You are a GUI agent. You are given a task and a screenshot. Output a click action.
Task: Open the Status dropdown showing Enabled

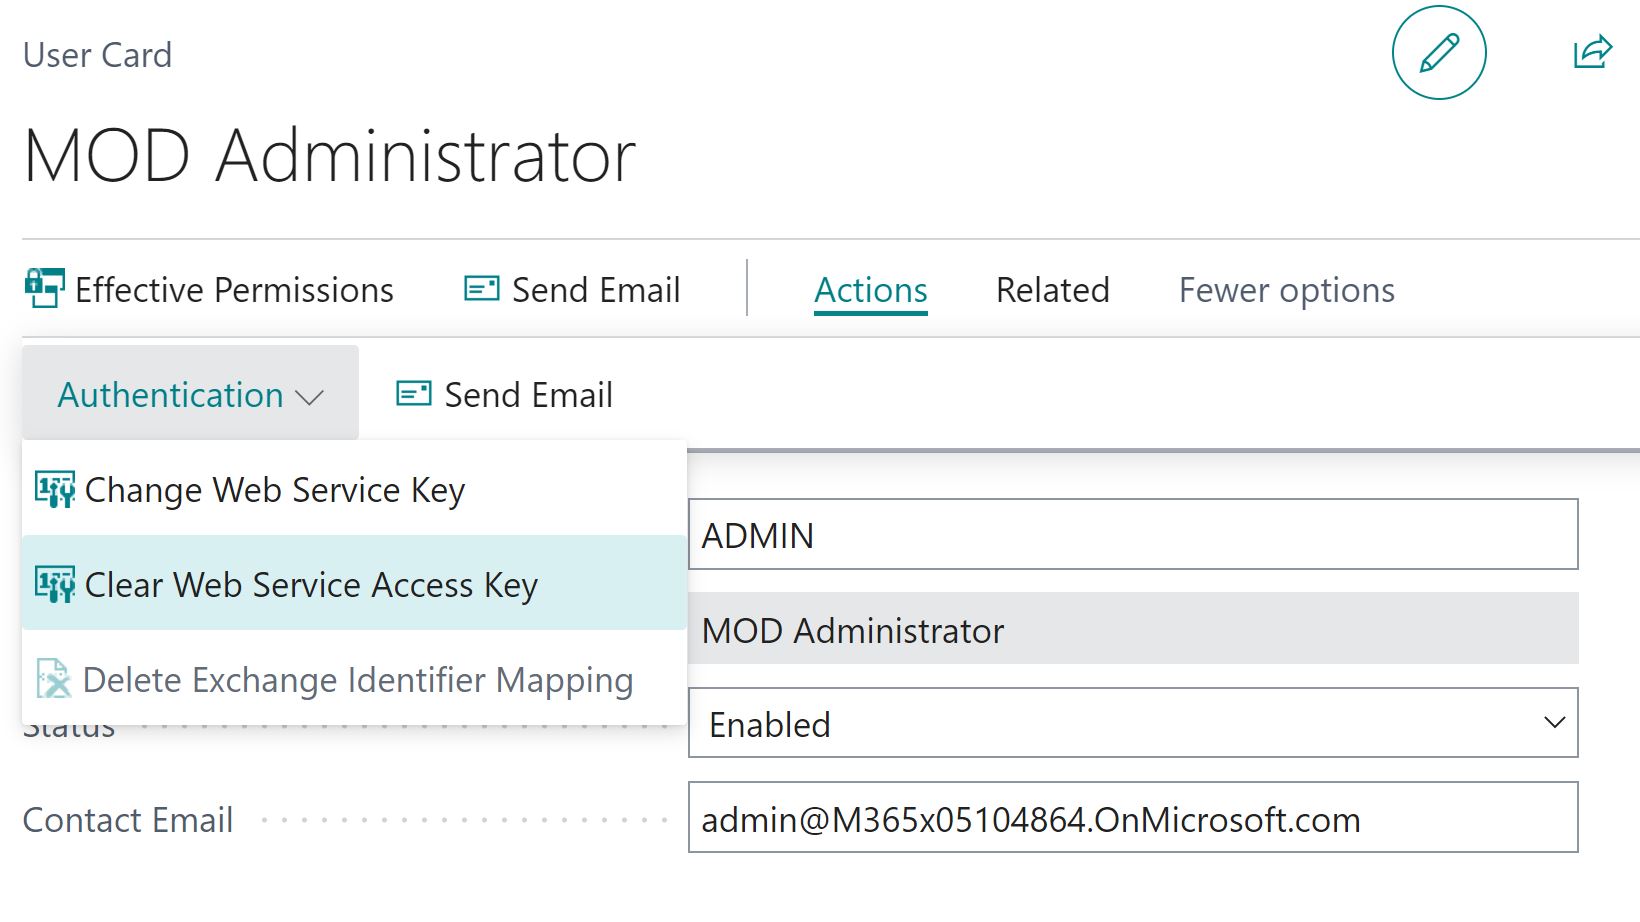(x=1552, y=723)
